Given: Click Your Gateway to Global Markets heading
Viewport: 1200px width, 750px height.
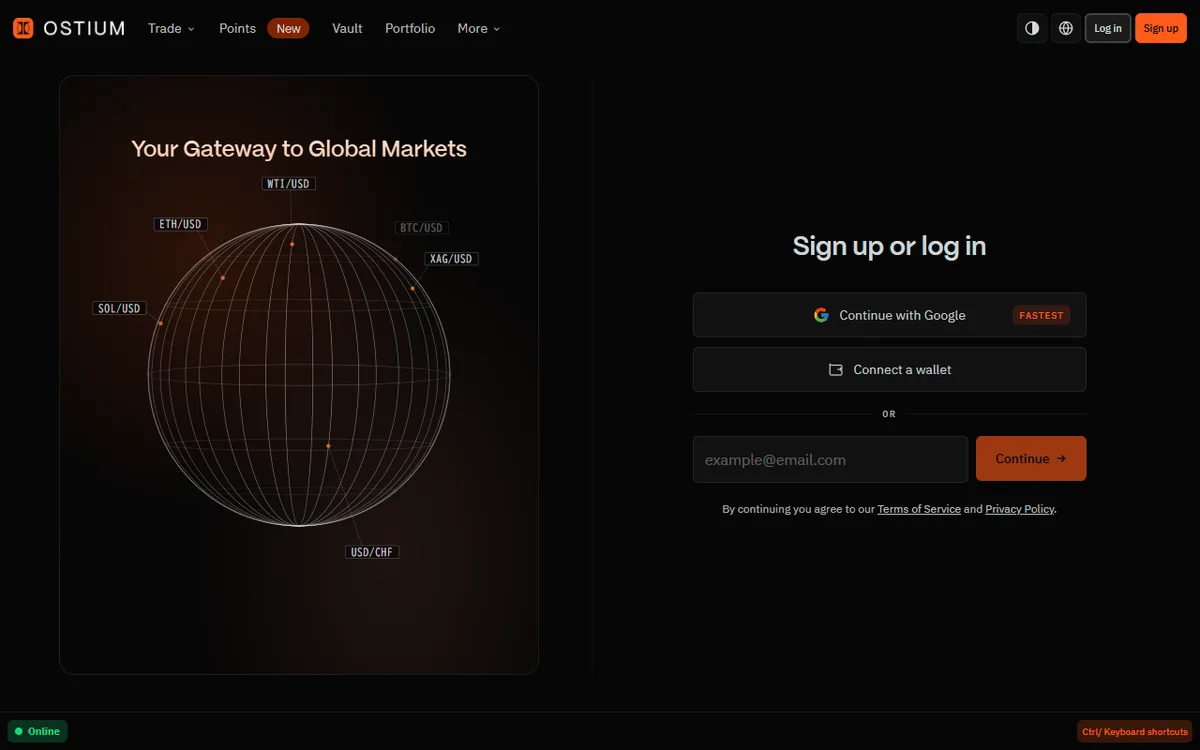Looking at the screenshot, I should click(x=299, y=149).
